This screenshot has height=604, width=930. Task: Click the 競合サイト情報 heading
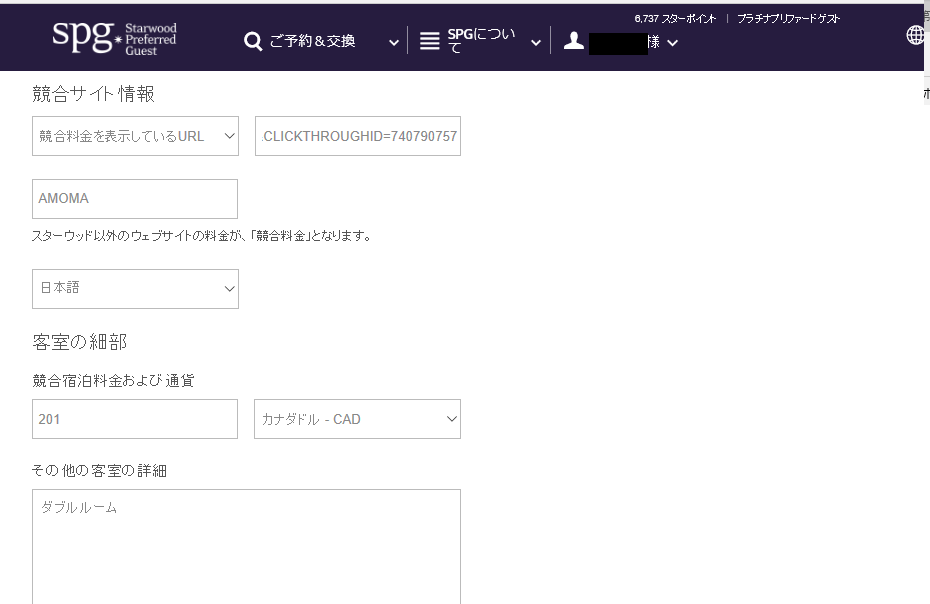(x=93, y=94)
